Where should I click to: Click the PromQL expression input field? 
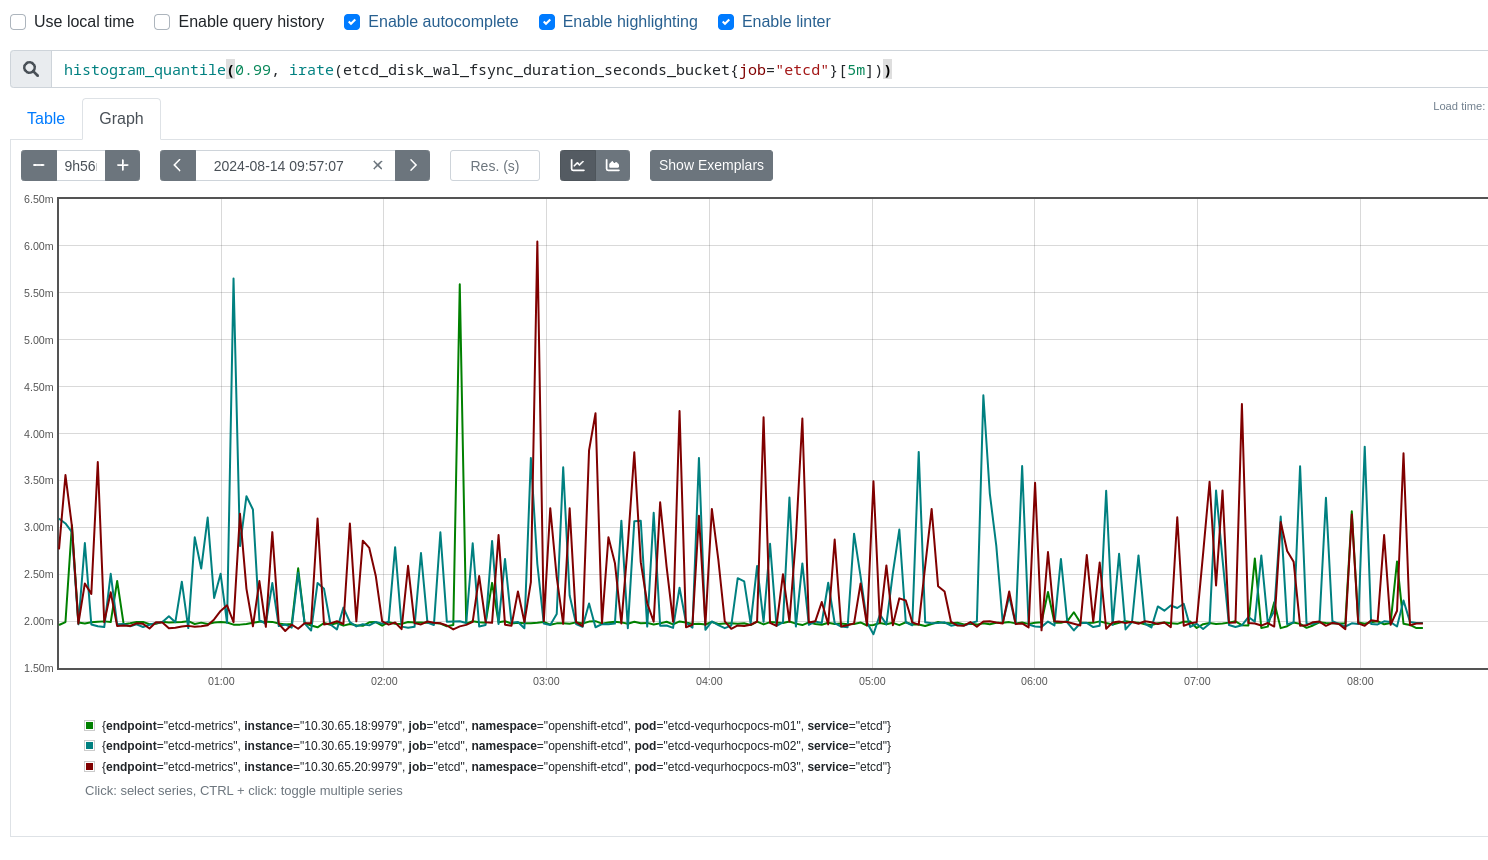pos(770,69)
